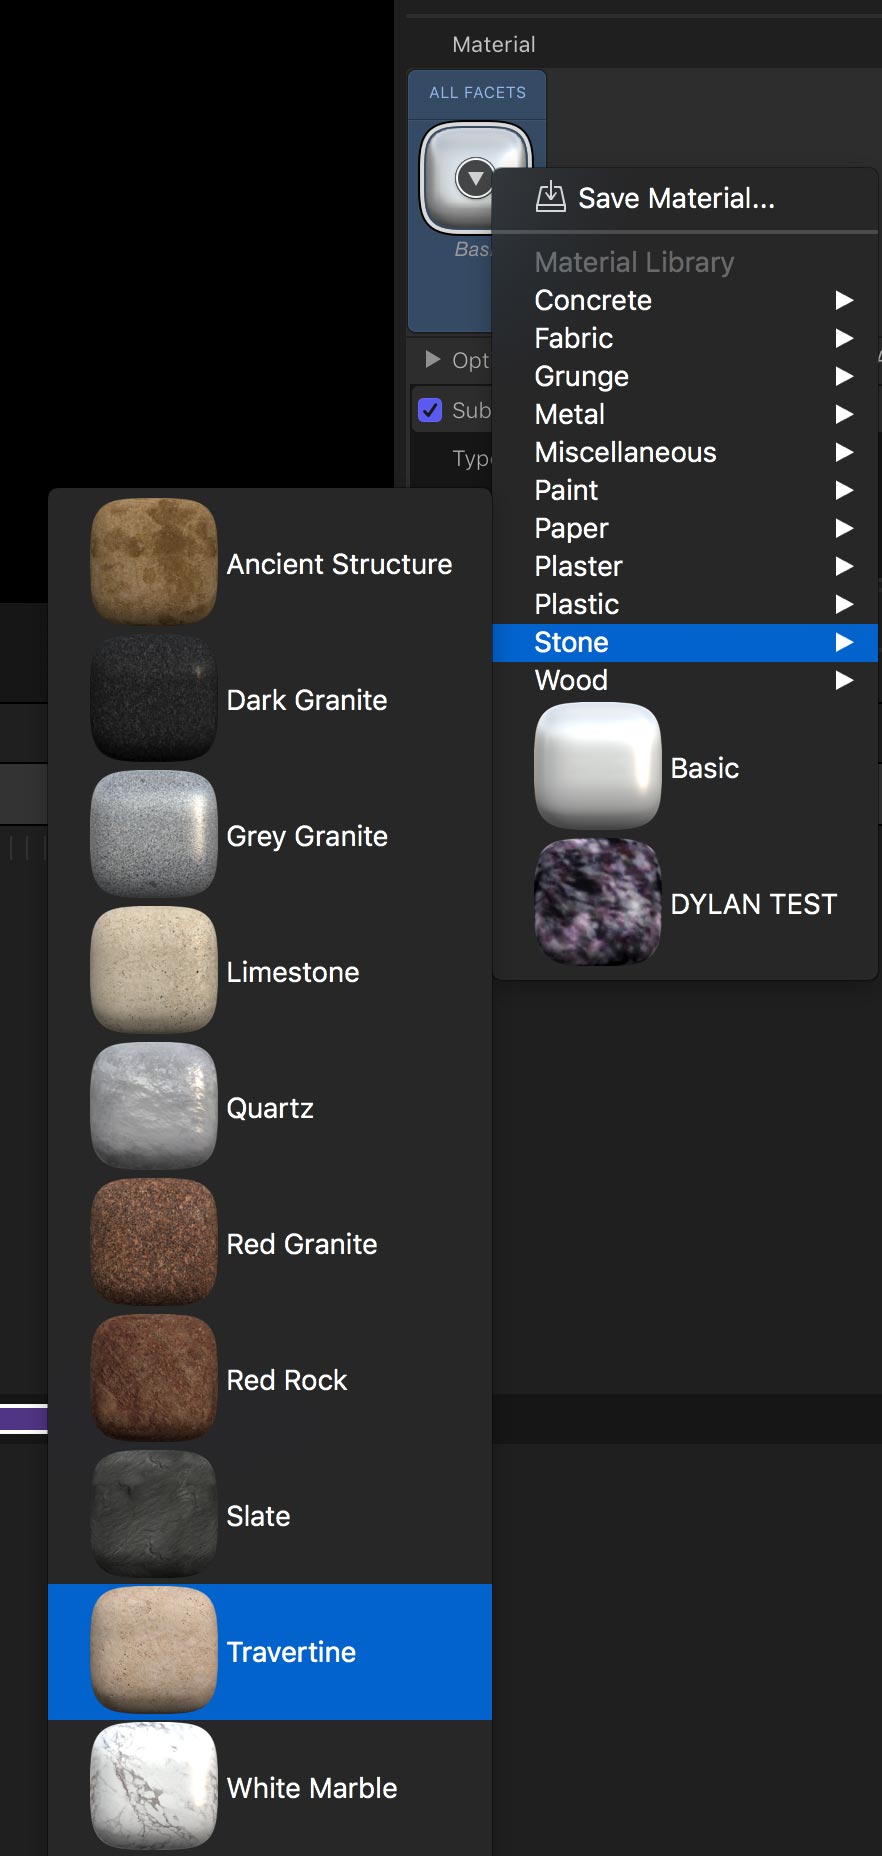Screen dimensions: 882x1856
Task: Open the Paint submenu
Action: click(685, 490)
